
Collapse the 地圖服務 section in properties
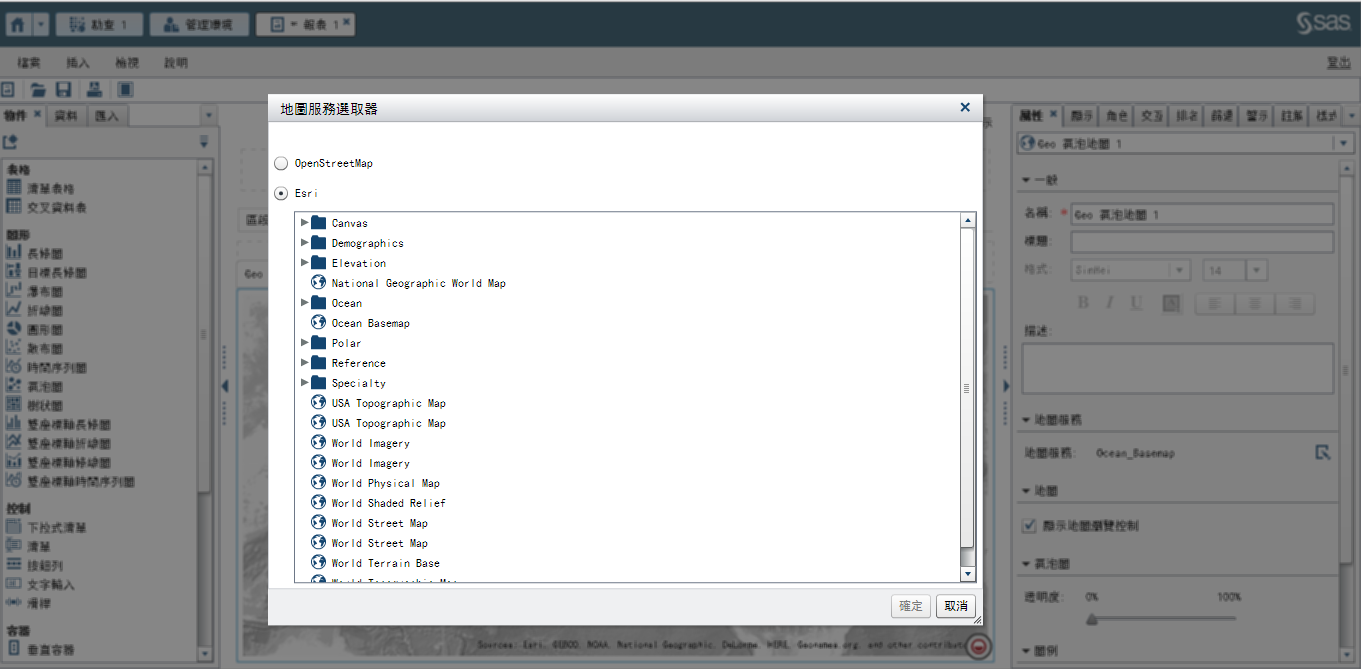(1026, 420)
